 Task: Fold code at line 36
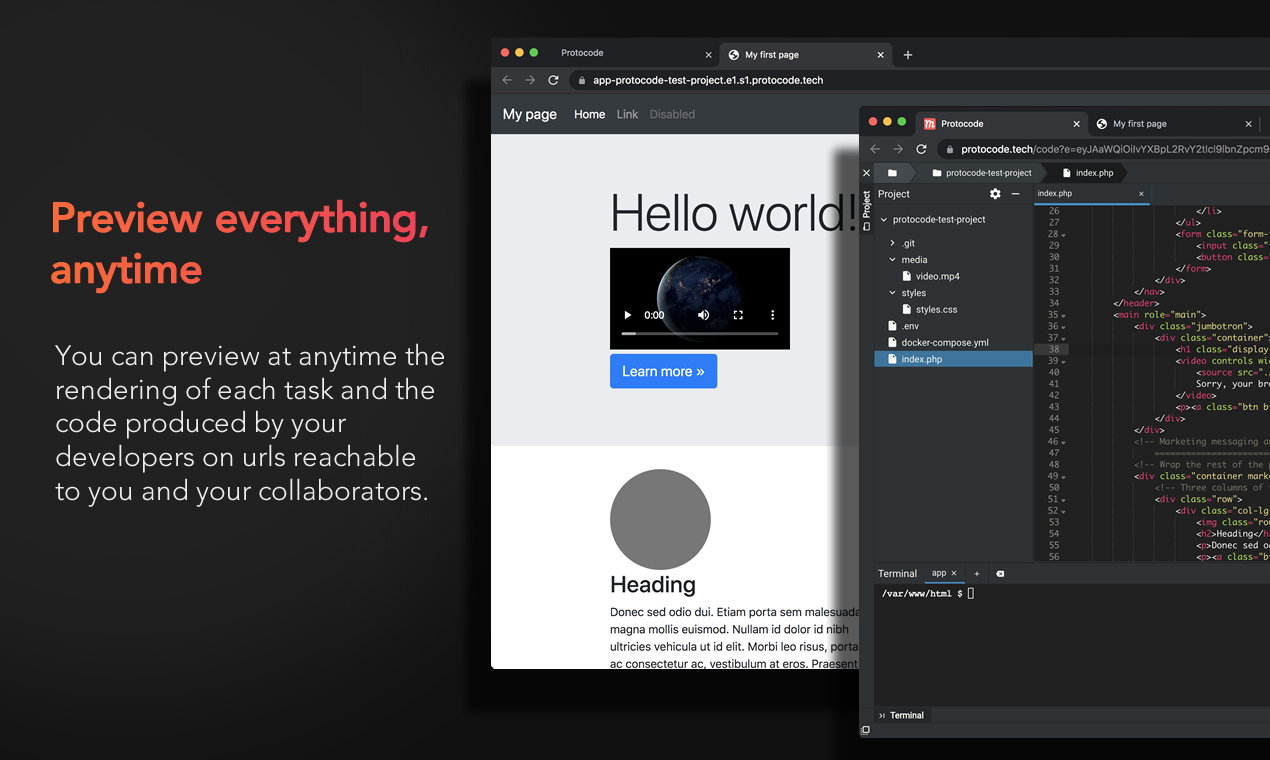click(1064, 327)
